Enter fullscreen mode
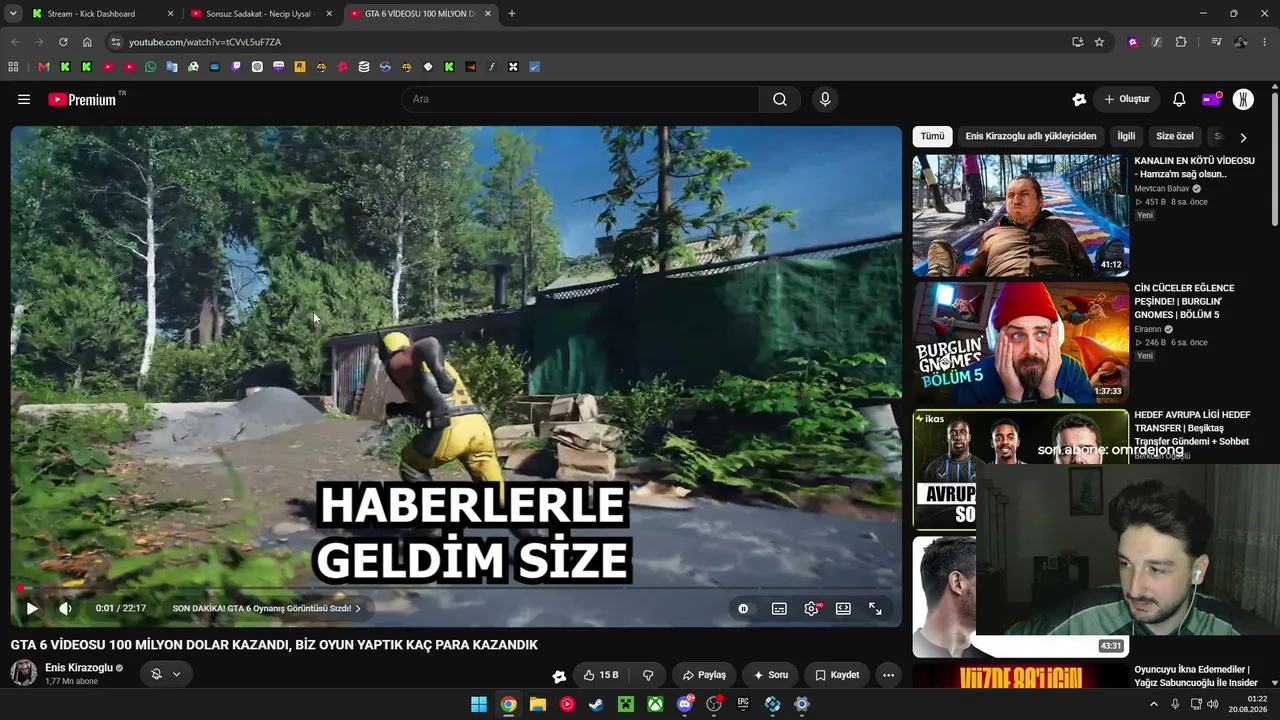The height and width of the screenshot is (720, 1280). coord(875,608)
